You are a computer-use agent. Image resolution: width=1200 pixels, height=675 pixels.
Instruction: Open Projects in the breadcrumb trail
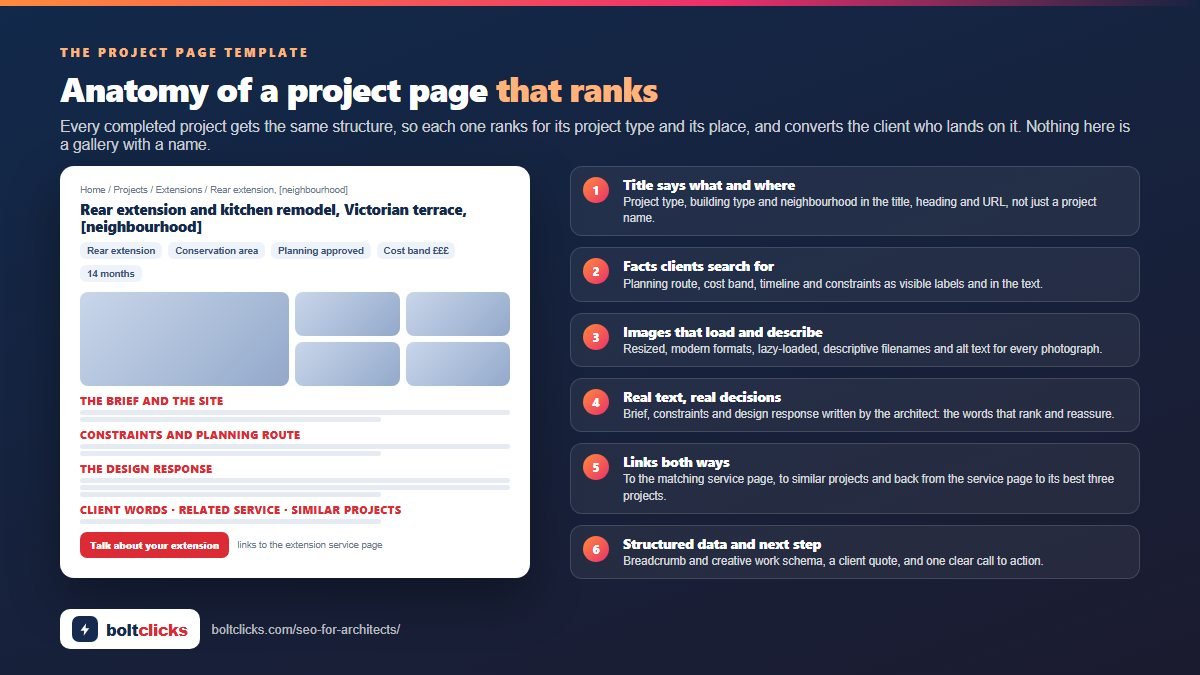tap(130, 189)
